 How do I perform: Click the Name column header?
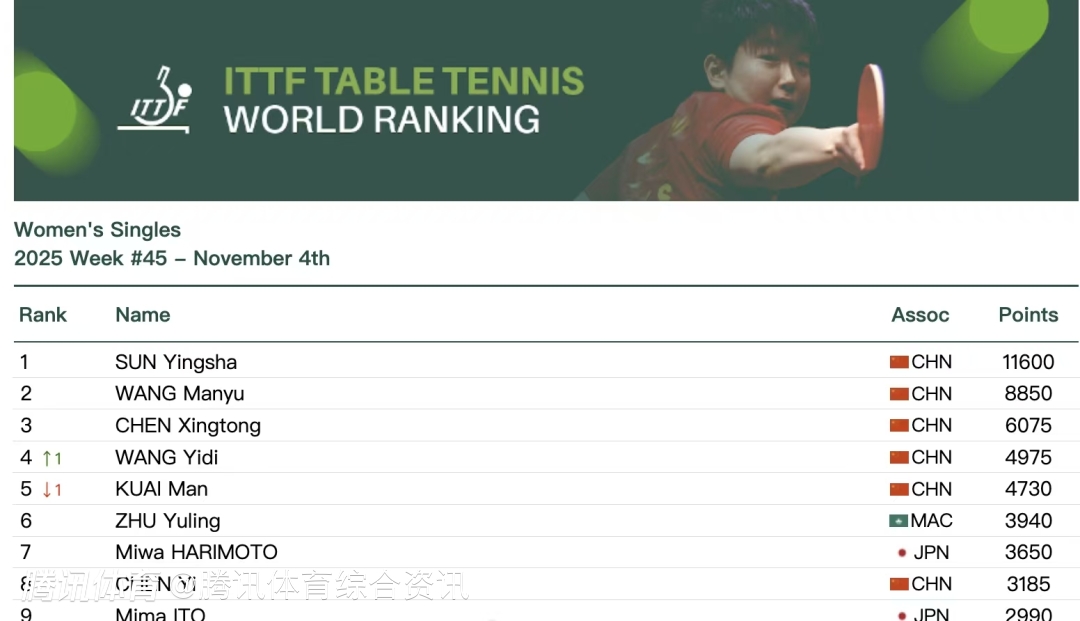143,315
